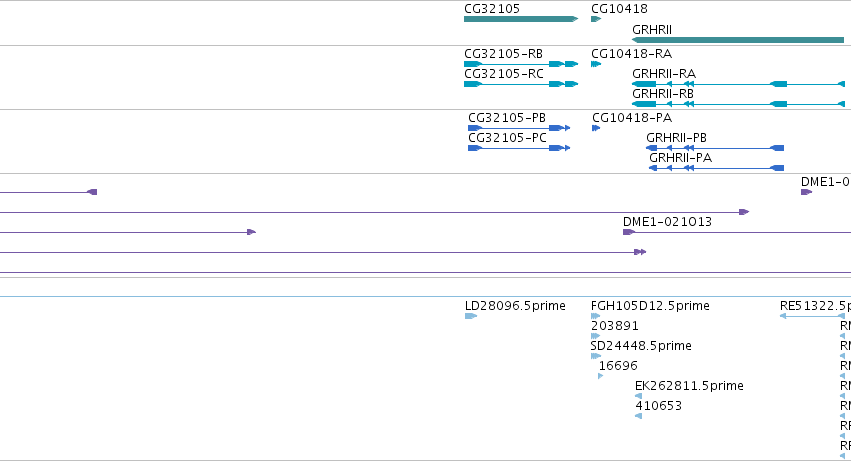
Task: Select the CG10418-RA transcript label
Action: [x=631, y=54]
